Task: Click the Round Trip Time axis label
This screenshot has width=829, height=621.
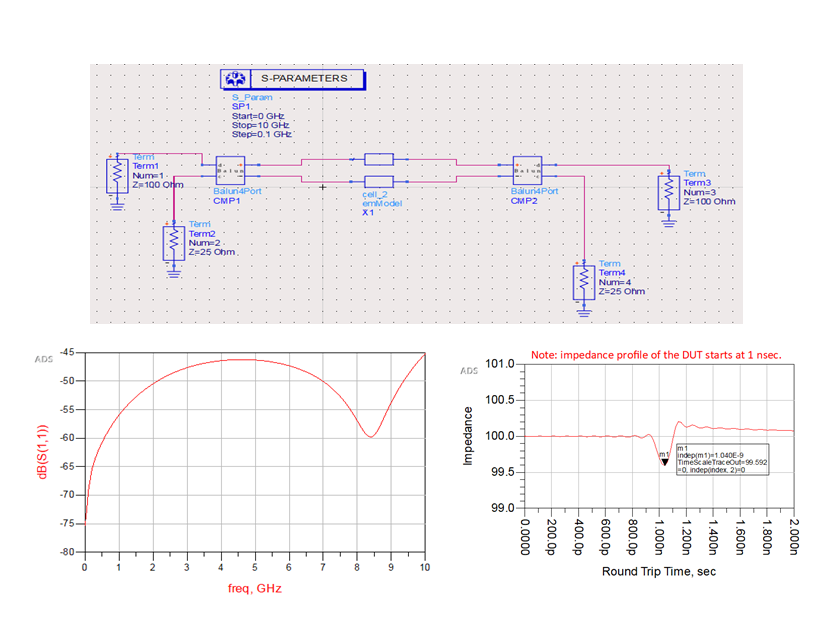Action: tap(659, 571)
